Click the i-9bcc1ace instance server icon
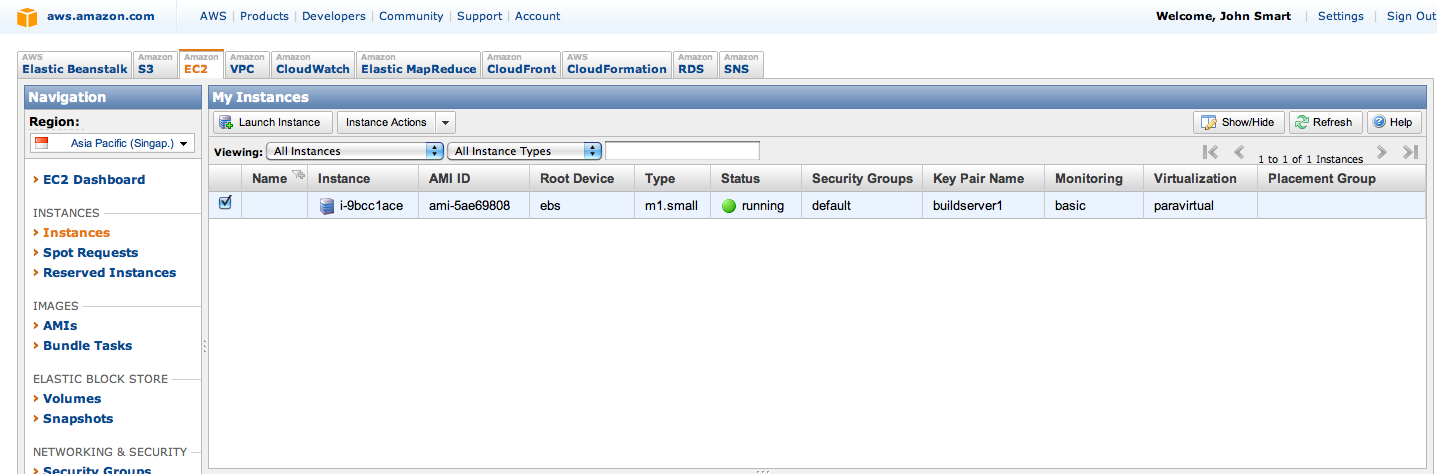 point(327,206)
